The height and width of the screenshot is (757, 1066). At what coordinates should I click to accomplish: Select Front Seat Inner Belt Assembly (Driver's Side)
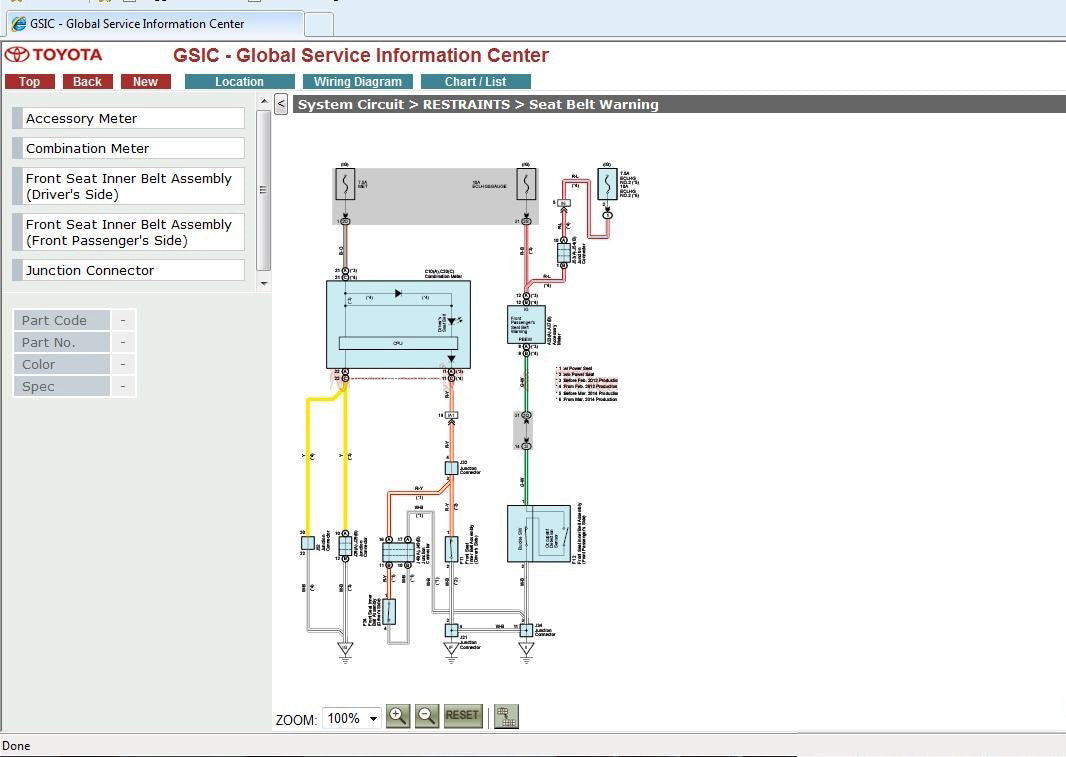pyautogui.click(x=129, y=186)
